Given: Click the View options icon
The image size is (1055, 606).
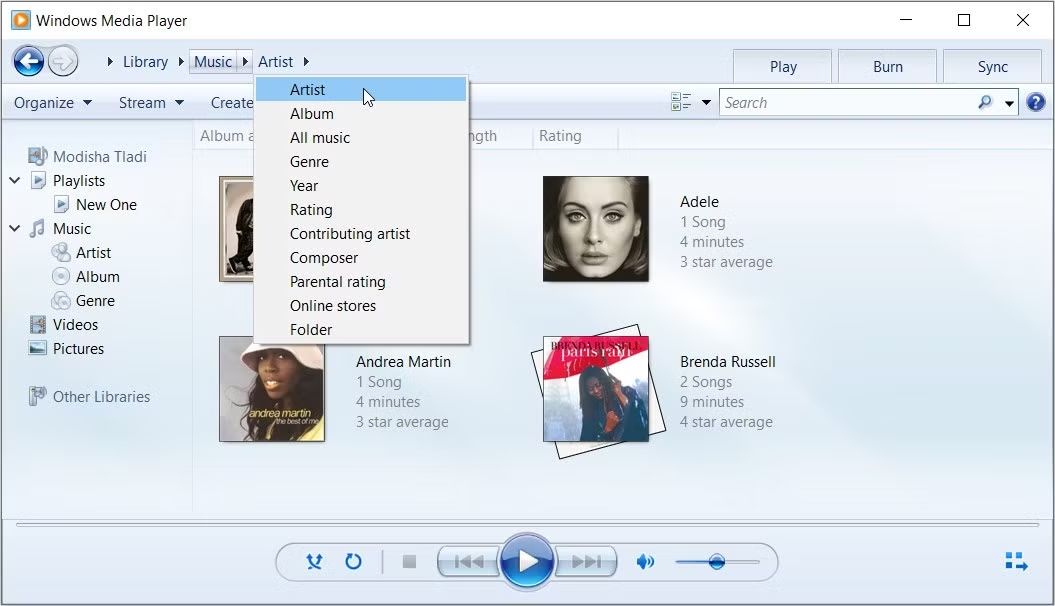Looking at the screenshot, I should point(681,102).
